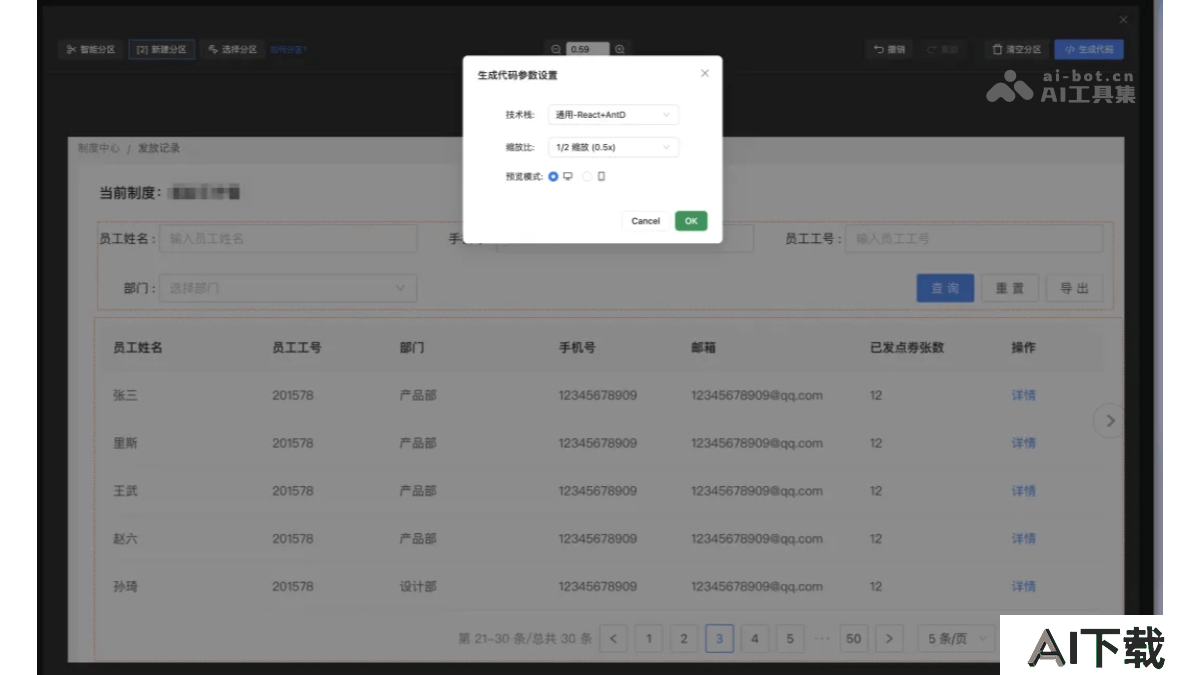Click the 智能分区 scissors tool
1200x675 pixels.
[91, 49]
